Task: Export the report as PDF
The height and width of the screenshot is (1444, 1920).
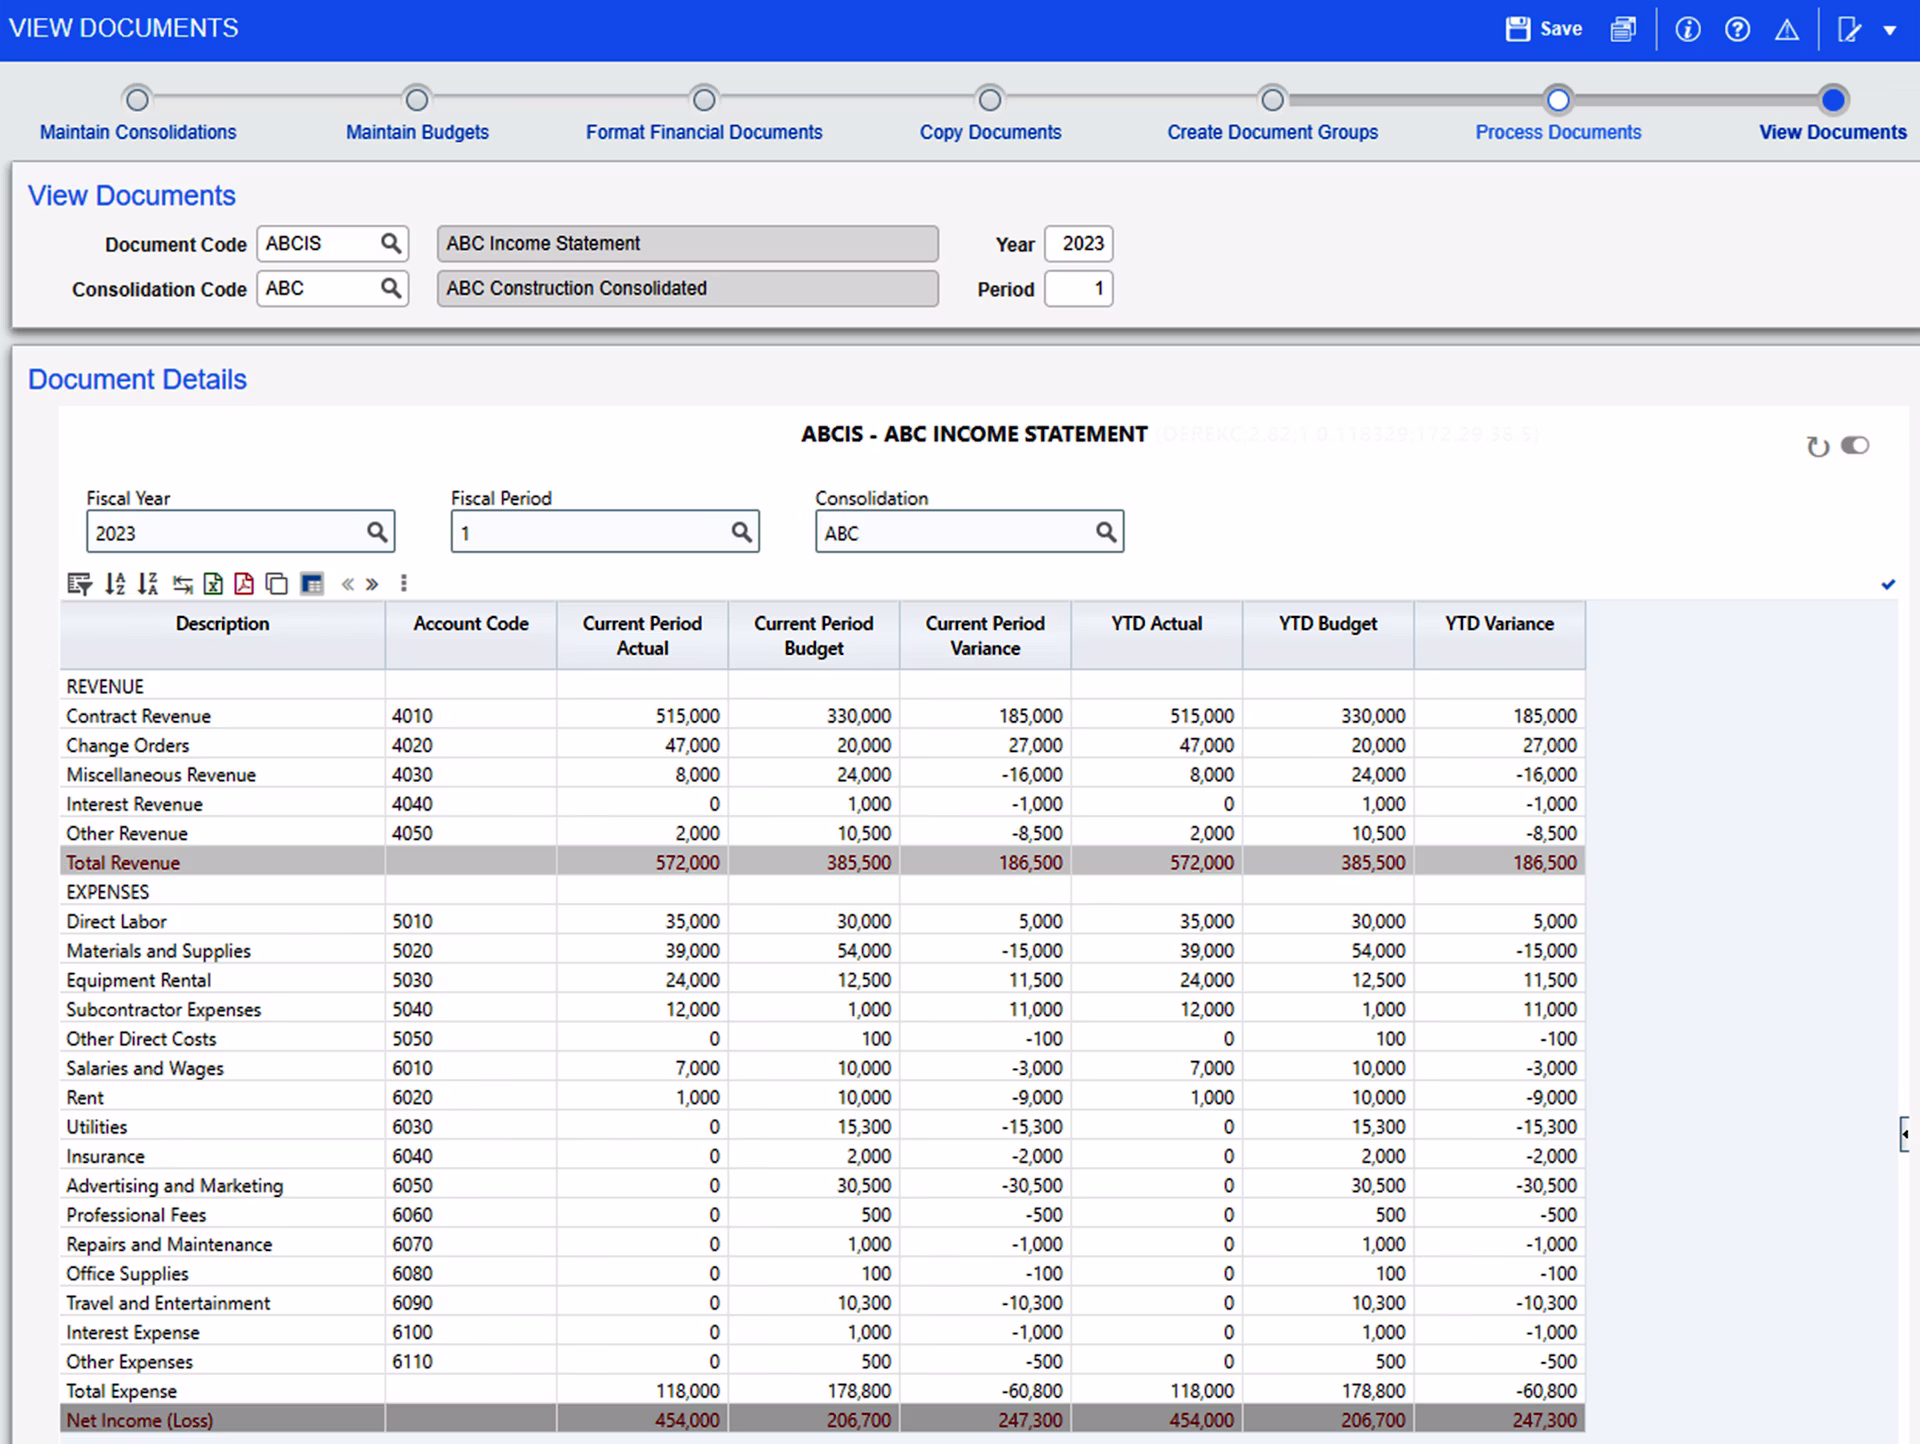Action: click(x=244, y=584)
